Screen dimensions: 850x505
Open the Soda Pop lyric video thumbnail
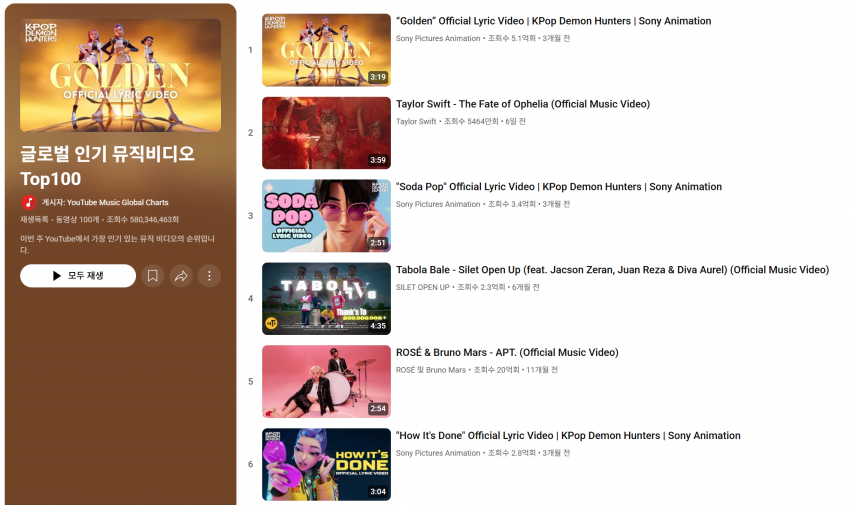pos(326,216)
